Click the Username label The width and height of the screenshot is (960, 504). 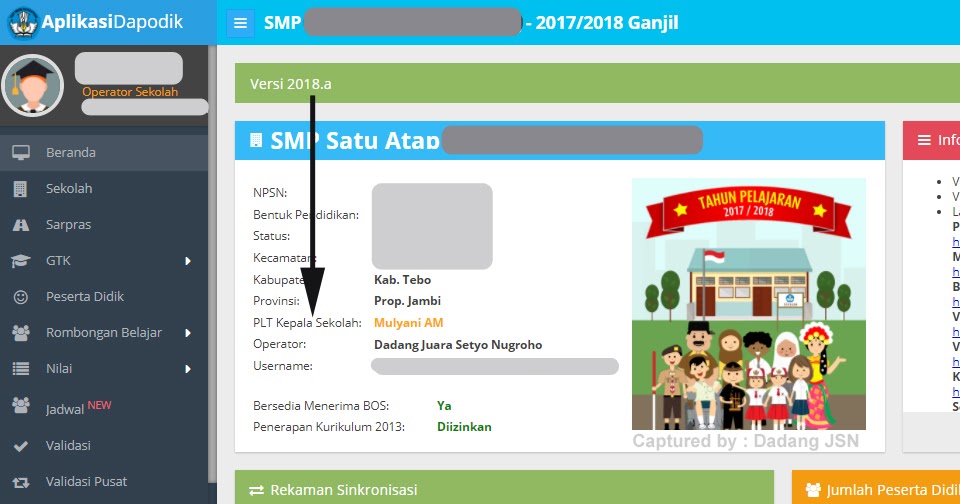[283, 366]
